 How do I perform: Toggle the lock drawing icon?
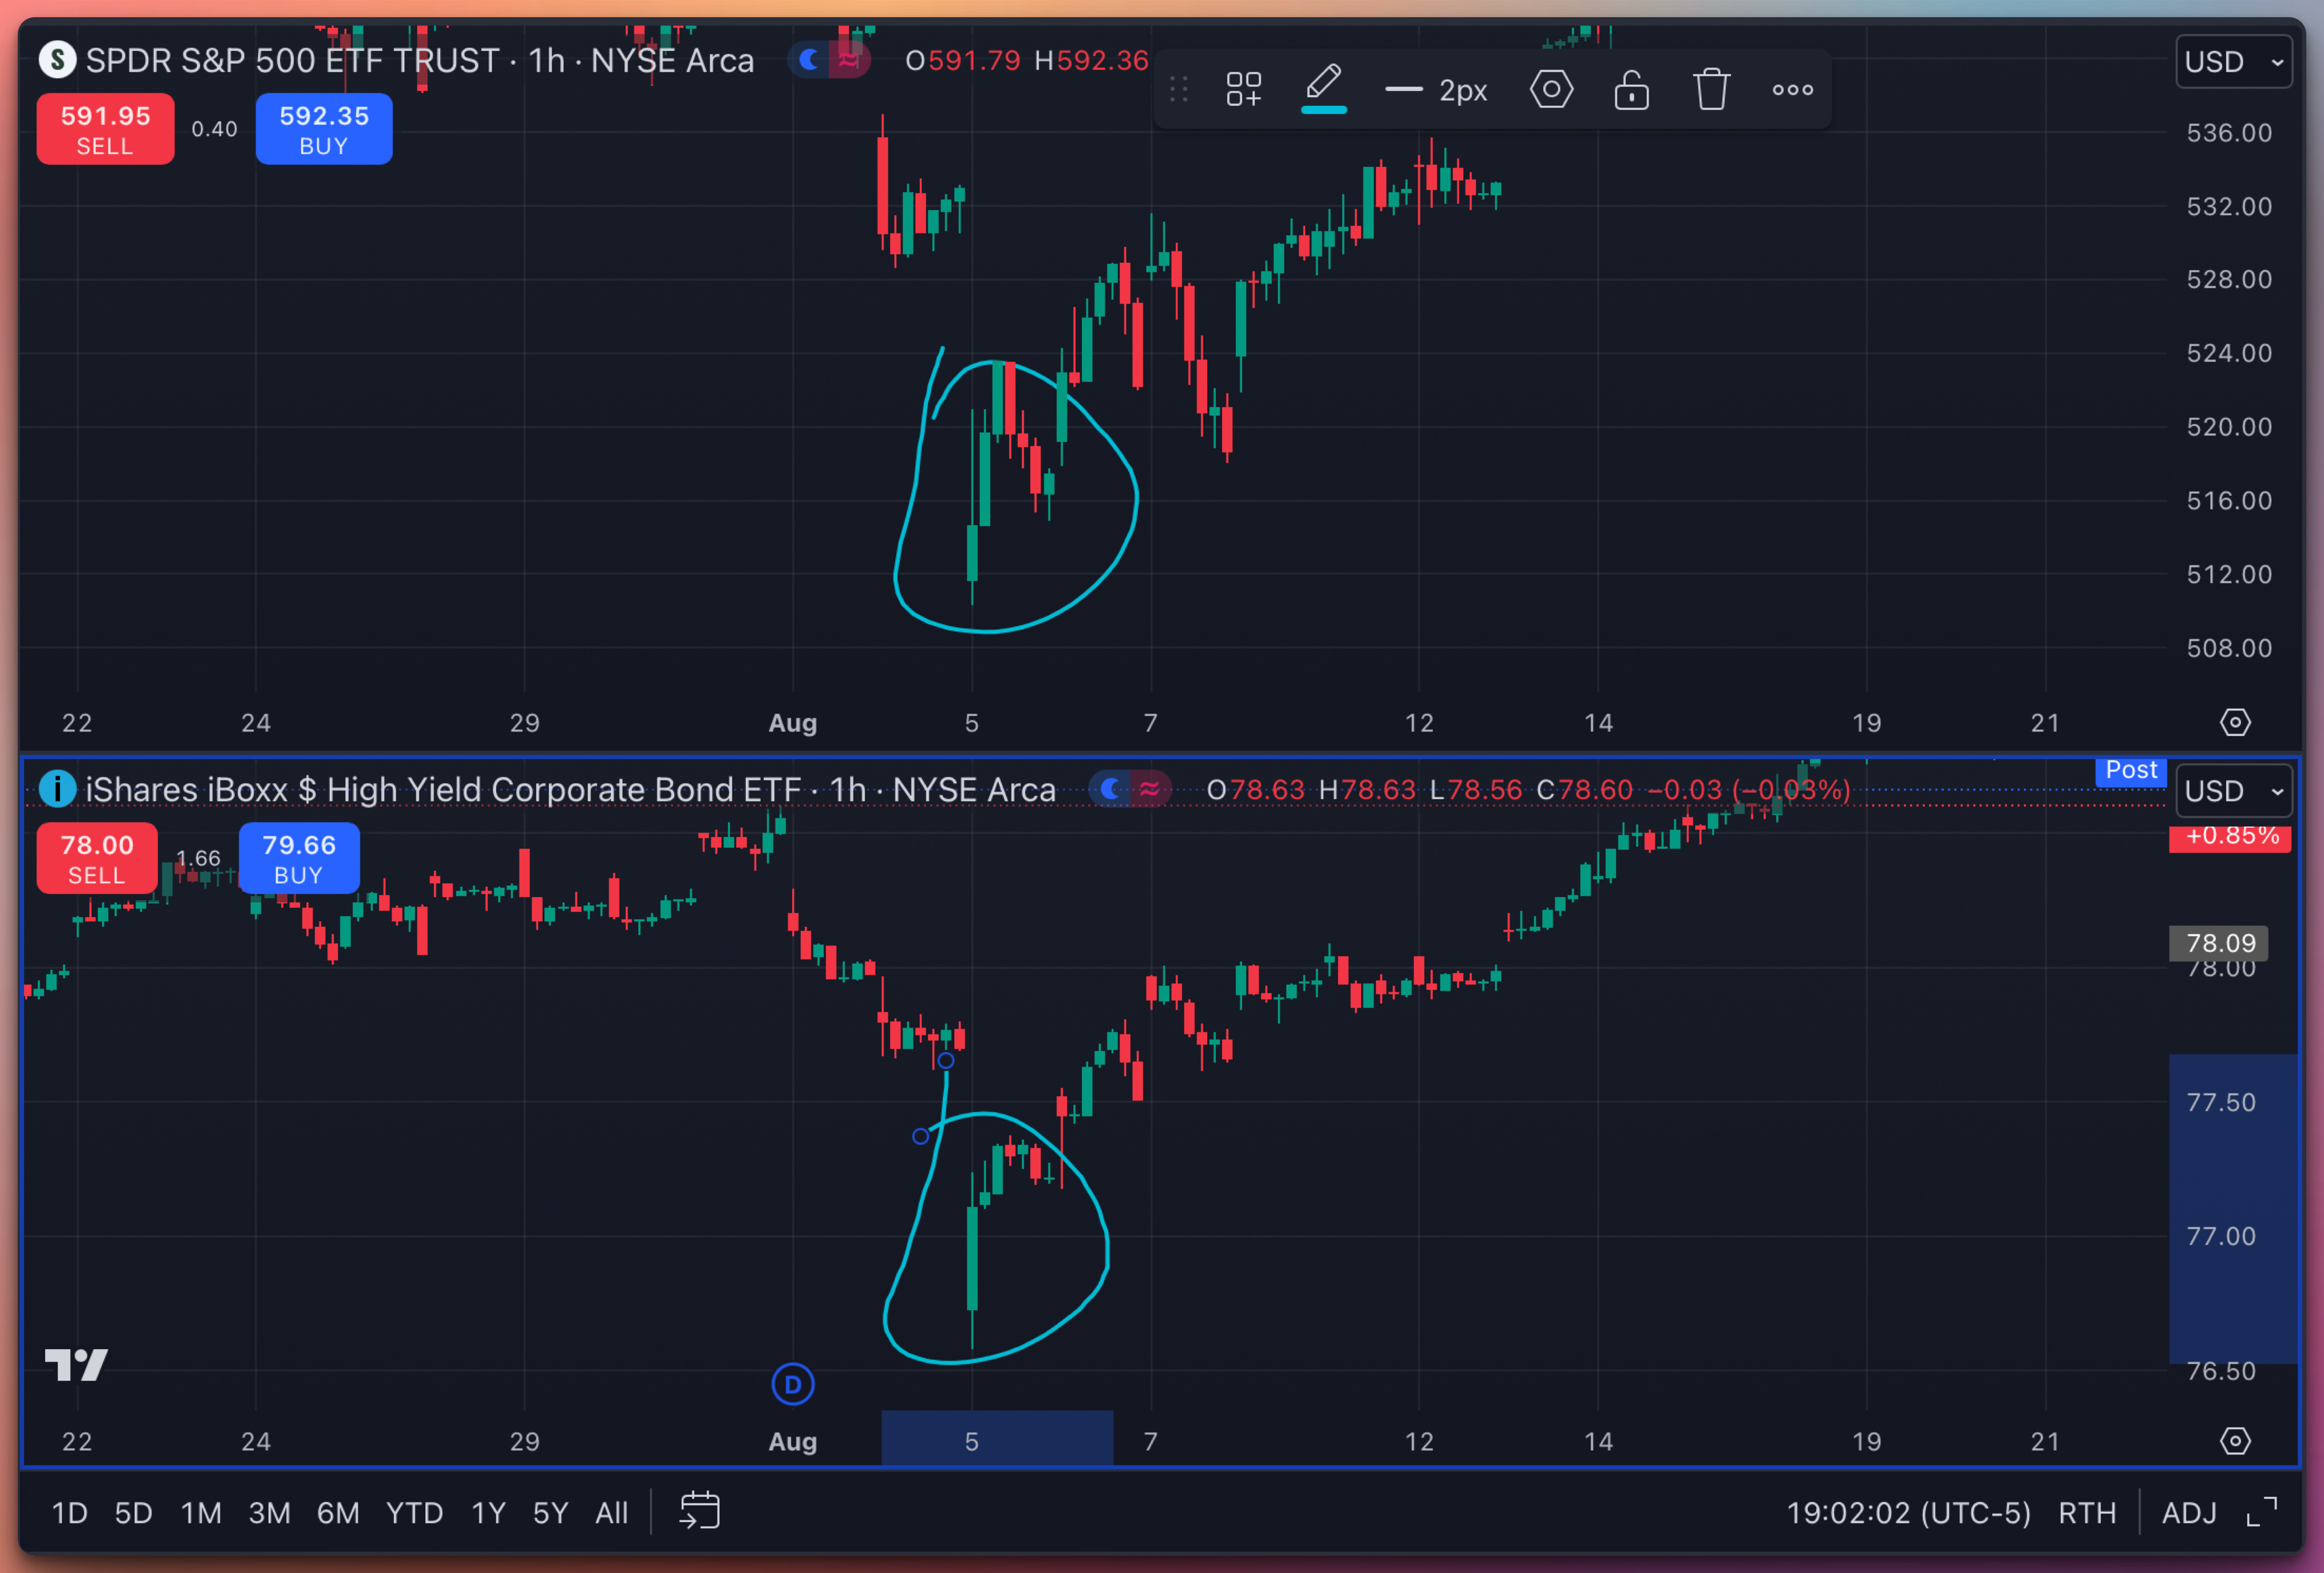pos(1631,89)
